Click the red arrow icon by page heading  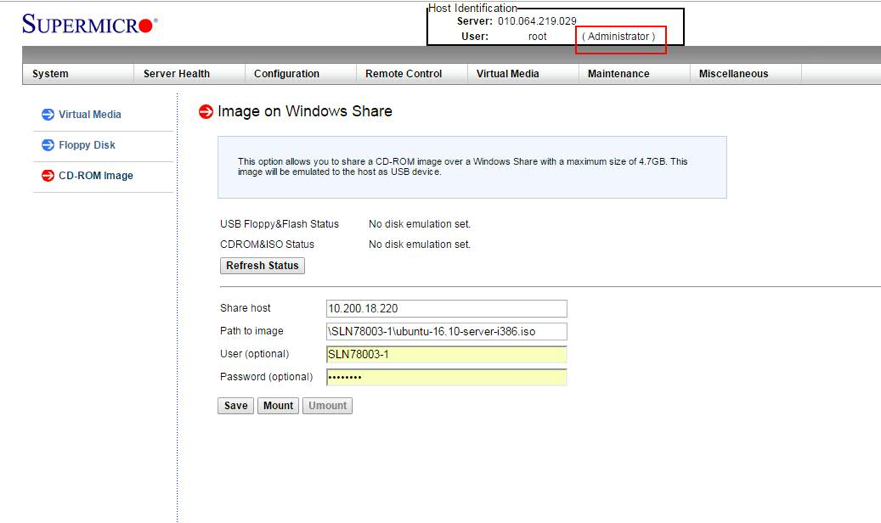click(x=206, y=112)
